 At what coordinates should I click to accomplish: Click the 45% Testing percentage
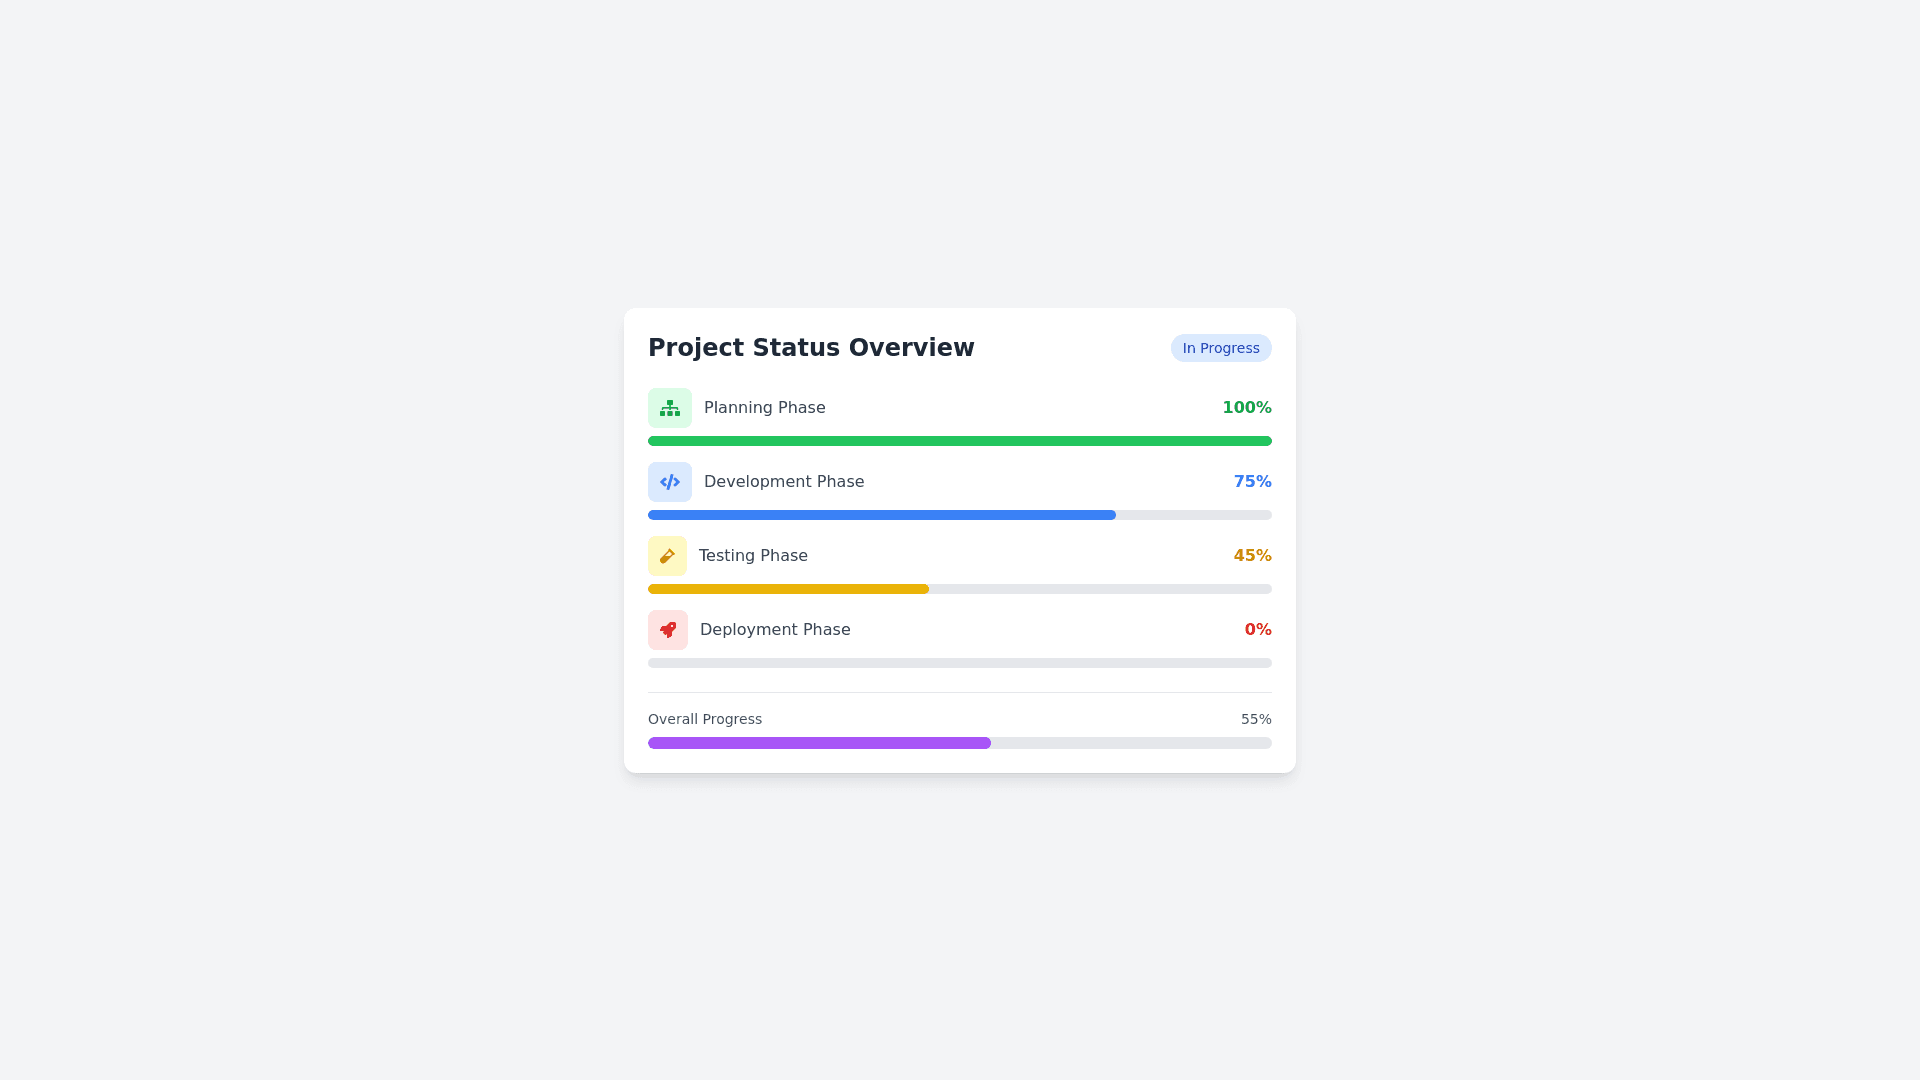click(x=1252, y=556)
